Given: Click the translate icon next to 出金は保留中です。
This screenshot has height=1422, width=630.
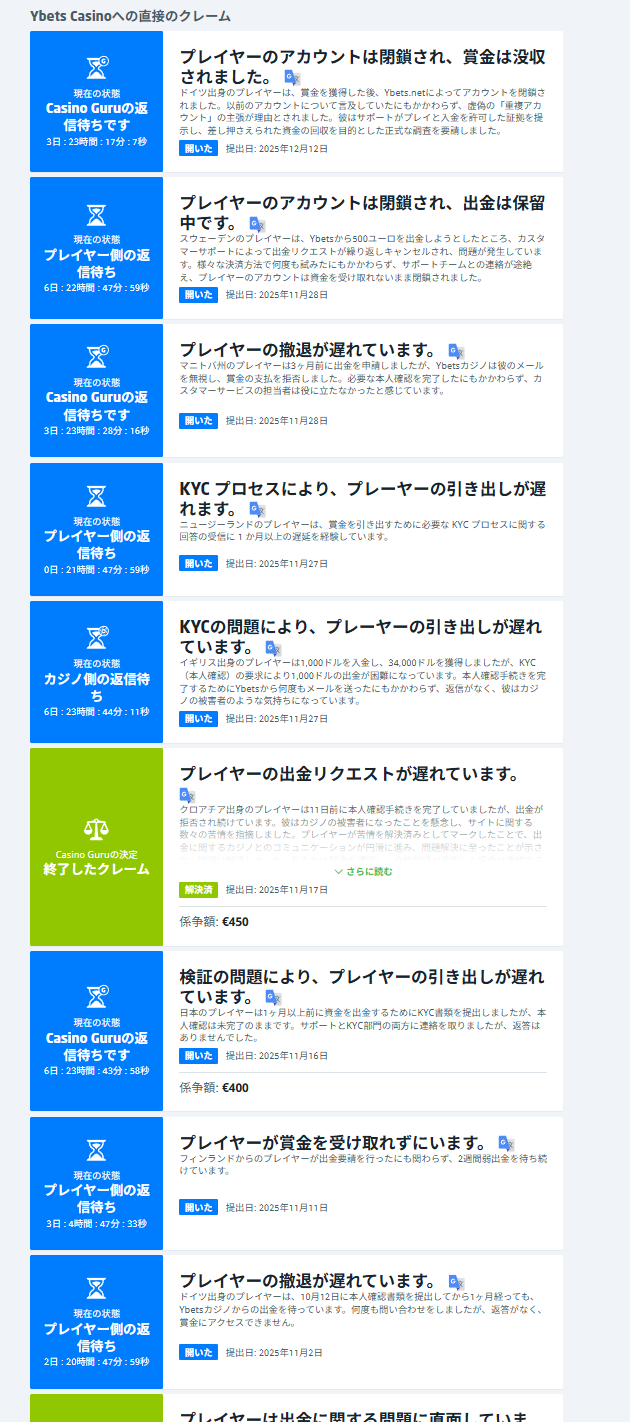Looking at the screenshot, I should click(257, 224).
